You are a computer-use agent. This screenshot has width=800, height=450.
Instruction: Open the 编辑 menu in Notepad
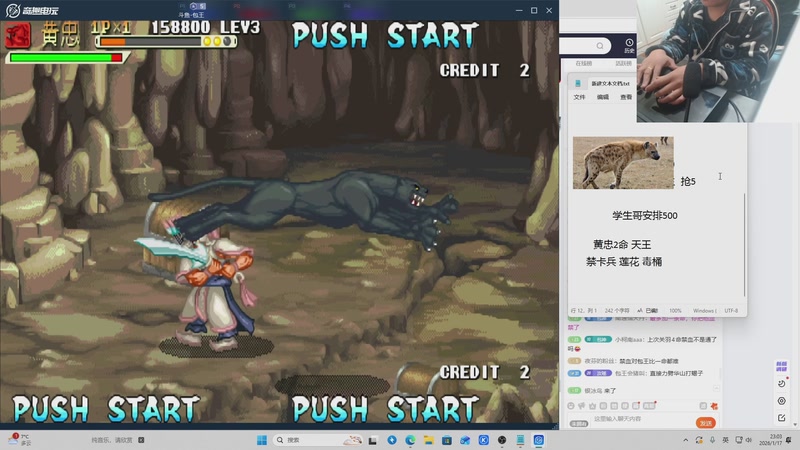603,97
